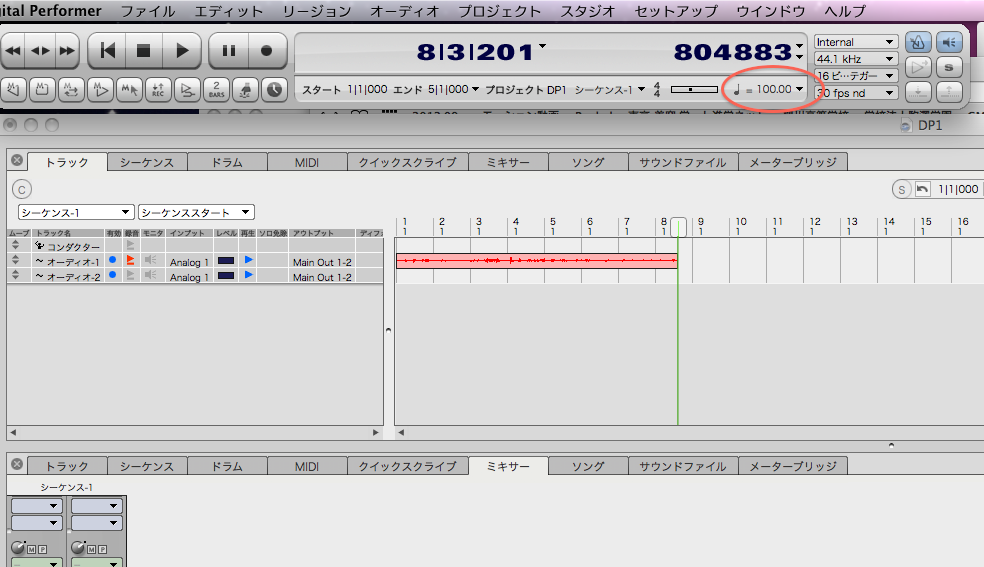Stop playback with the square stop button
984x567 pixels.
click(x=144, y=51)
